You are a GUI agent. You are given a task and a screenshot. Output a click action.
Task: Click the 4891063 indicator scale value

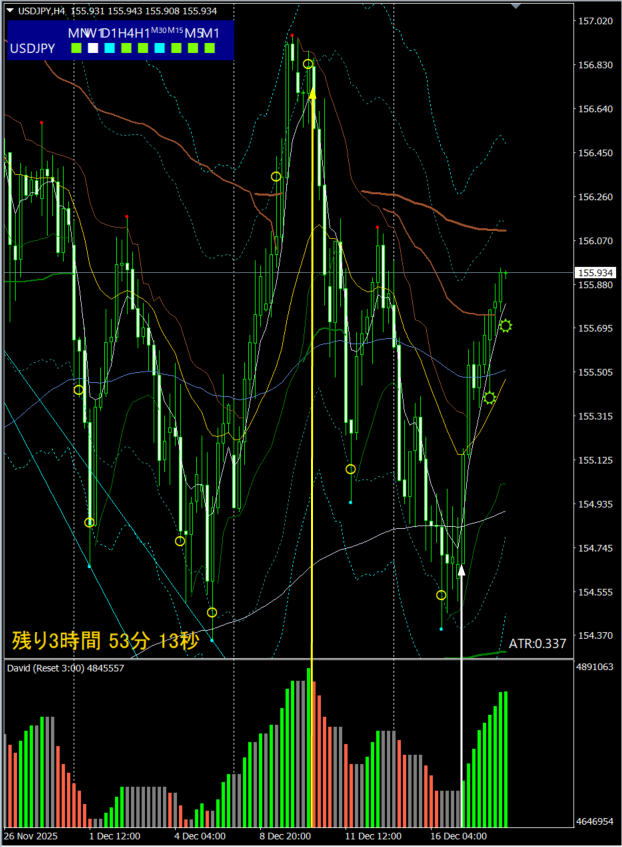[x=594, y=667]
